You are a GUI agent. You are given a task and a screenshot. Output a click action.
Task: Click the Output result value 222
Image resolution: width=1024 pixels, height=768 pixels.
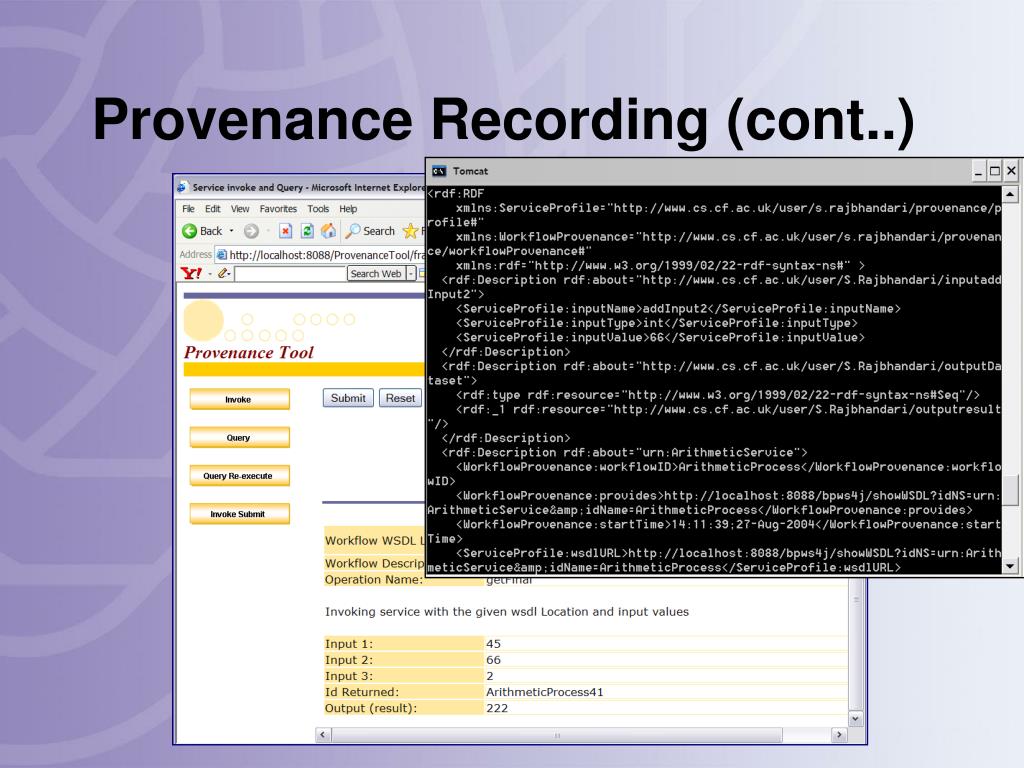[x=497, y=709]
